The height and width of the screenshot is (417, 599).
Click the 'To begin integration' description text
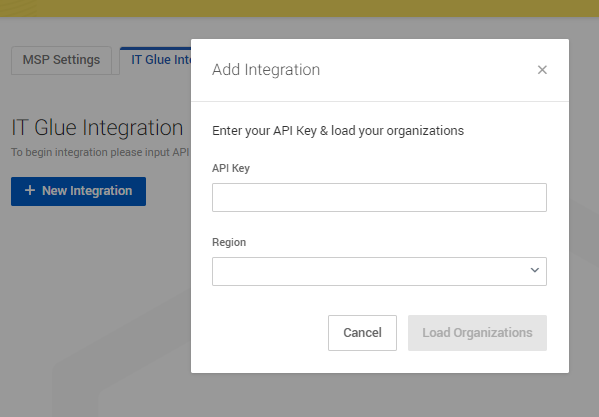(x=100, y=152)
